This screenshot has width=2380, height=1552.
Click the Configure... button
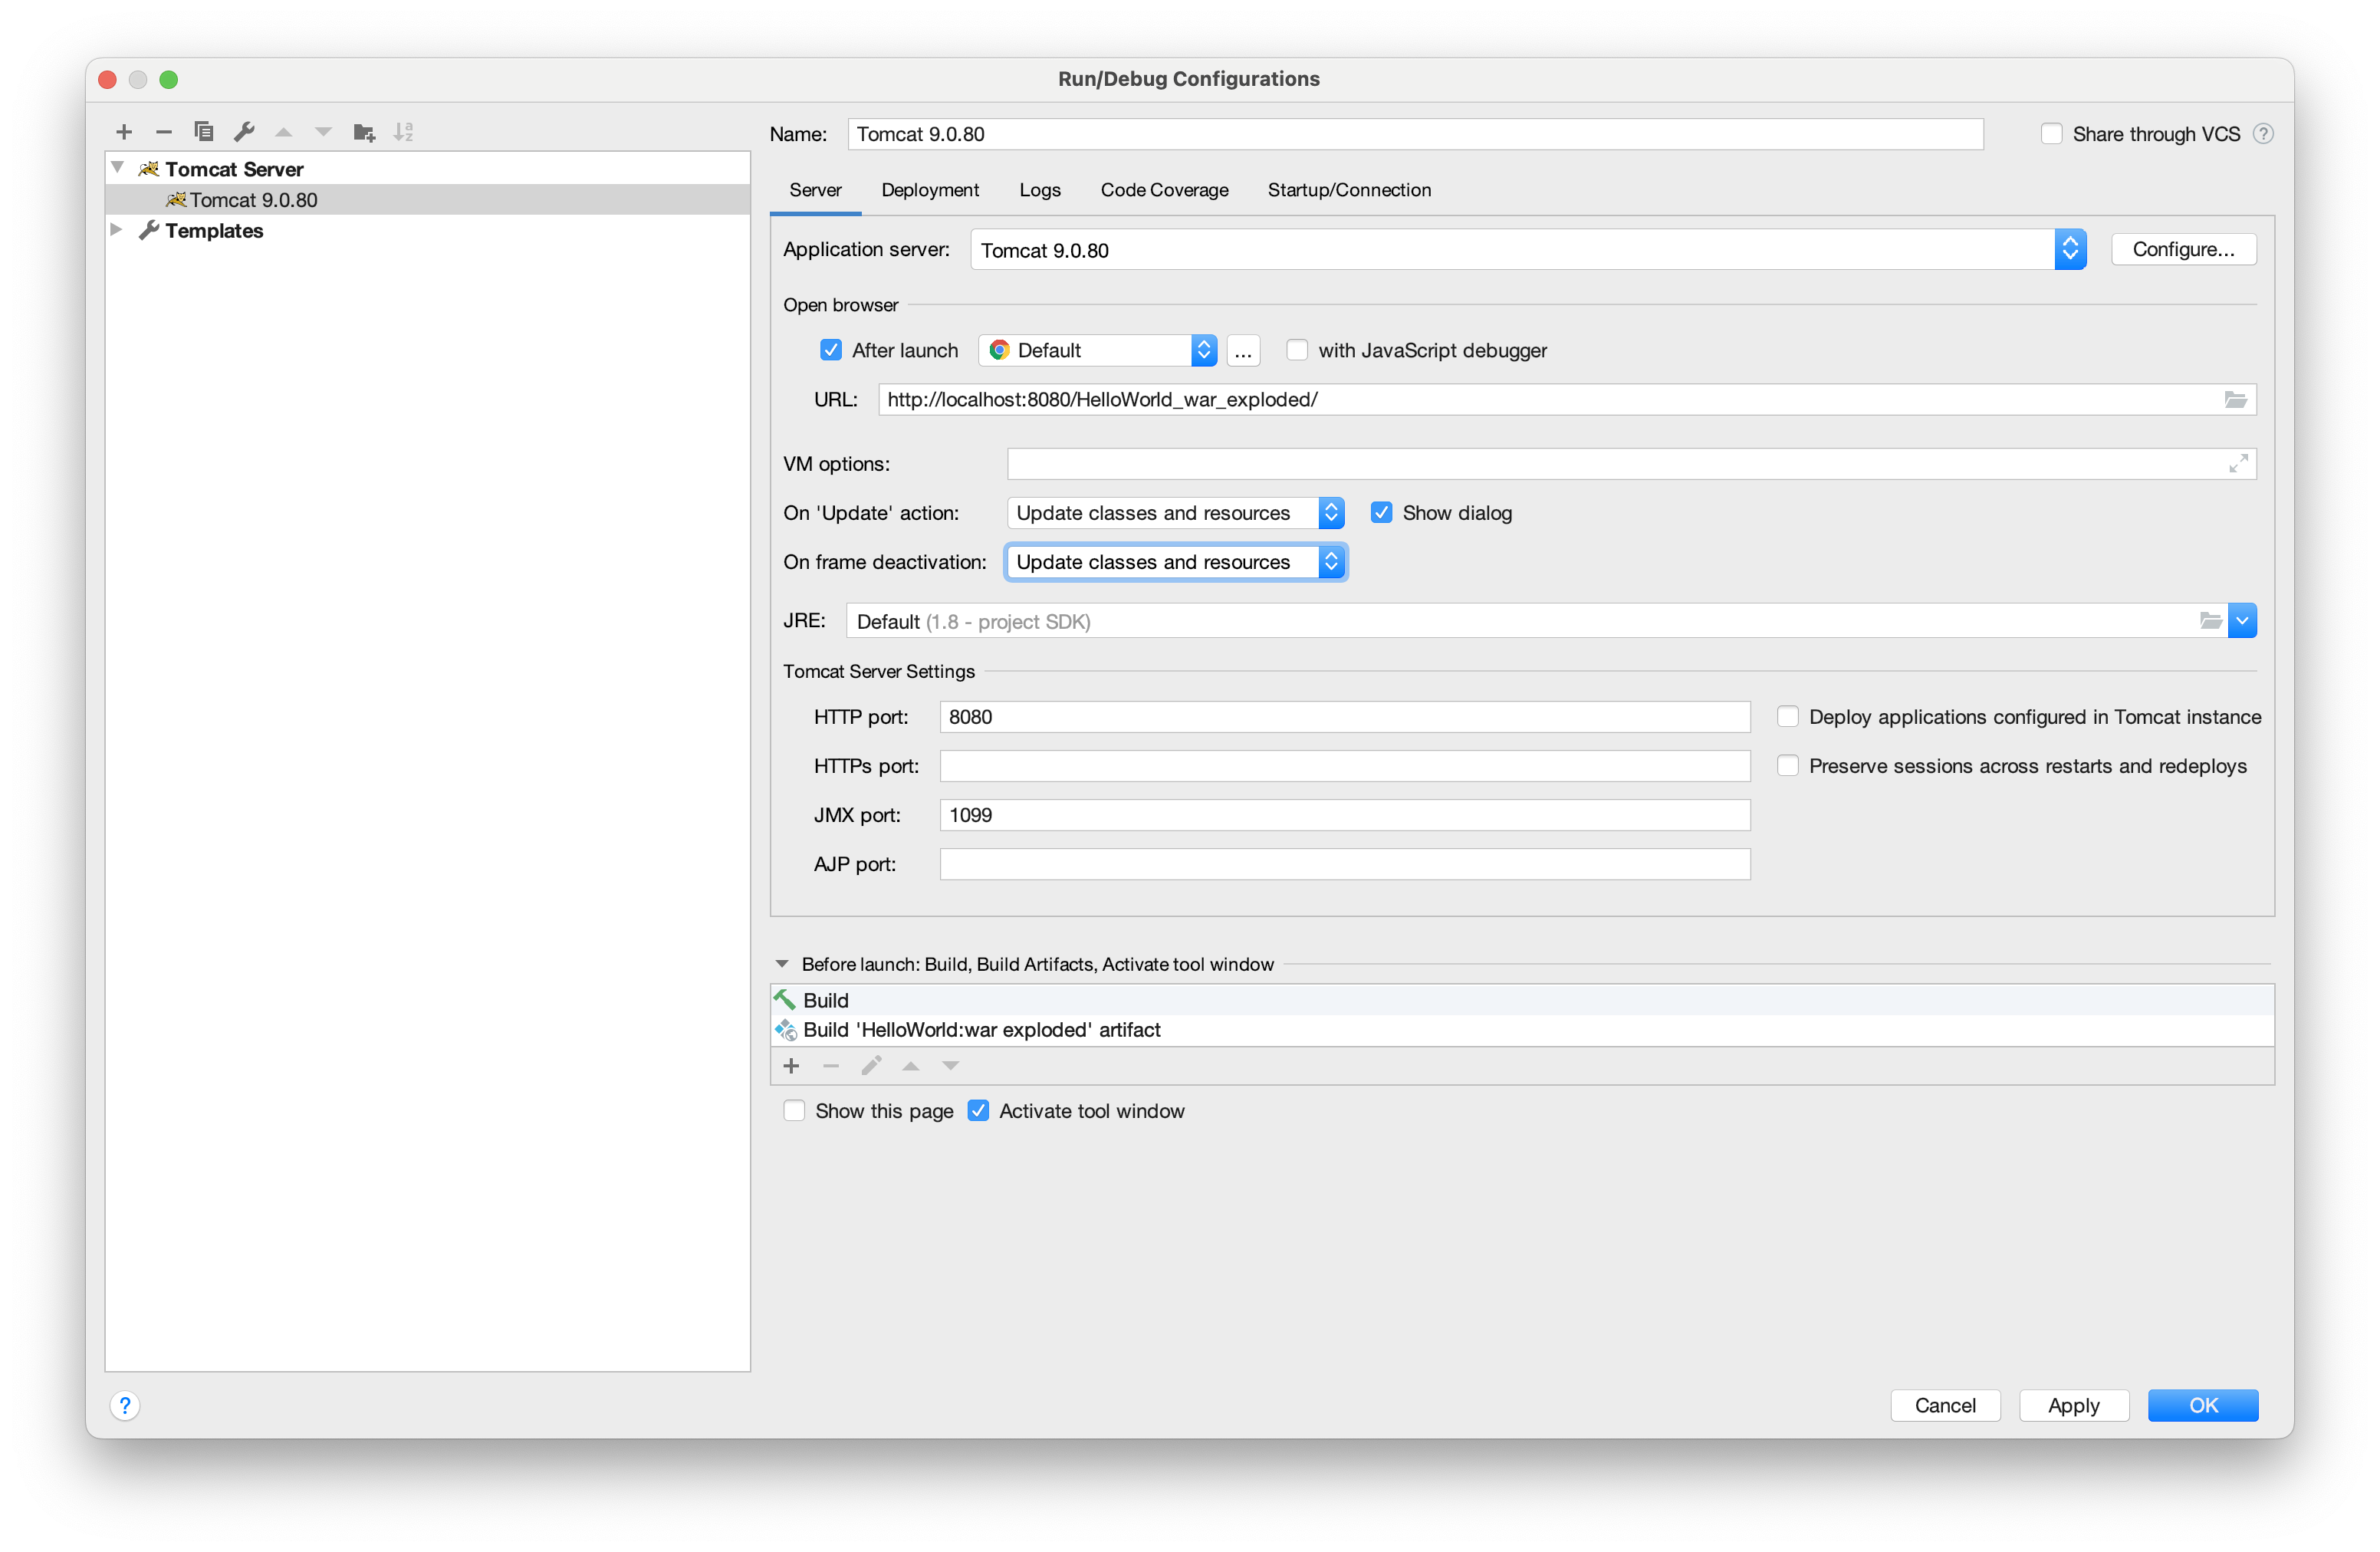click(2183, 249)
